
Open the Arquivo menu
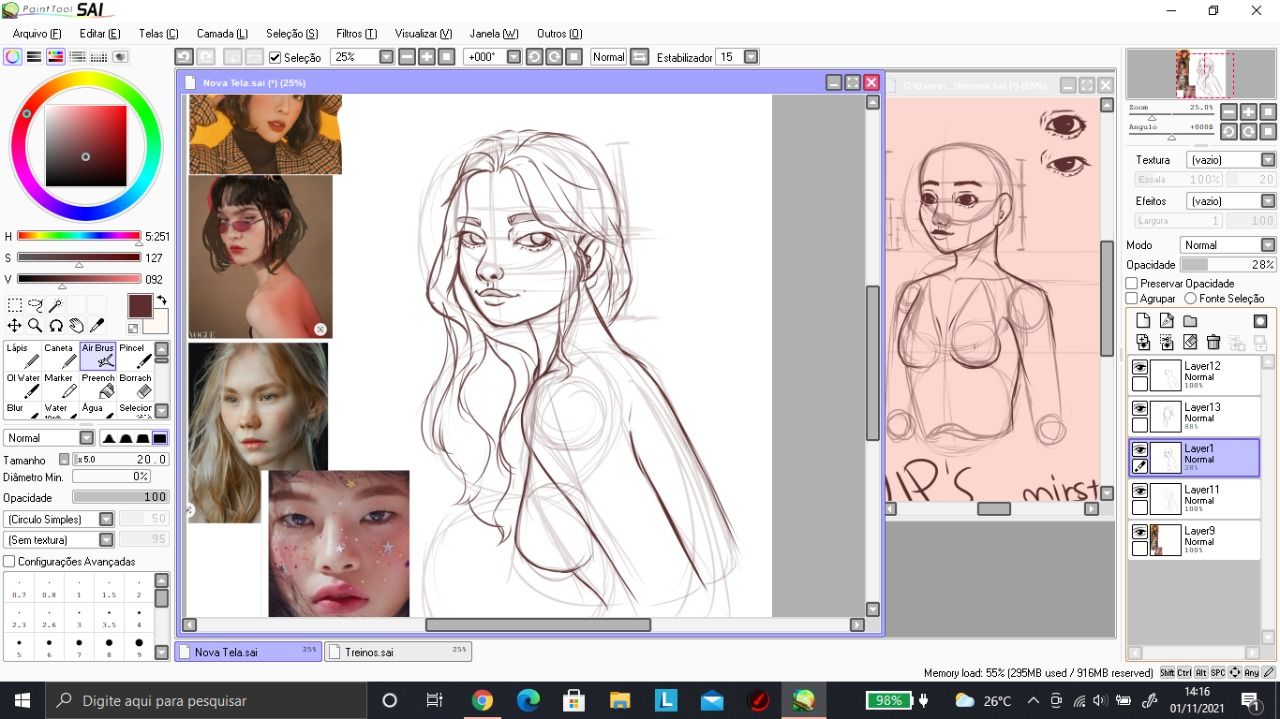[x=37, y=34]
